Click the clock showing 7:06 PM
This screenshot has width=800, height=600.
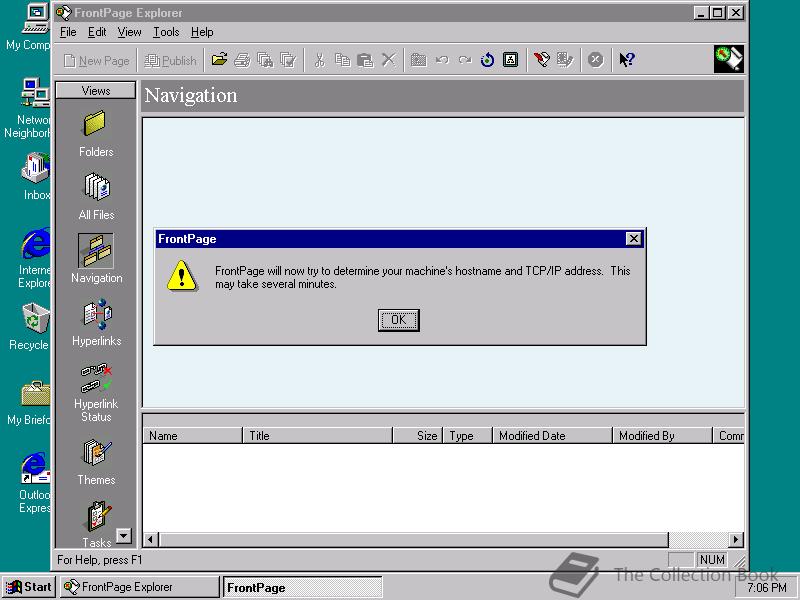[766, 588]
